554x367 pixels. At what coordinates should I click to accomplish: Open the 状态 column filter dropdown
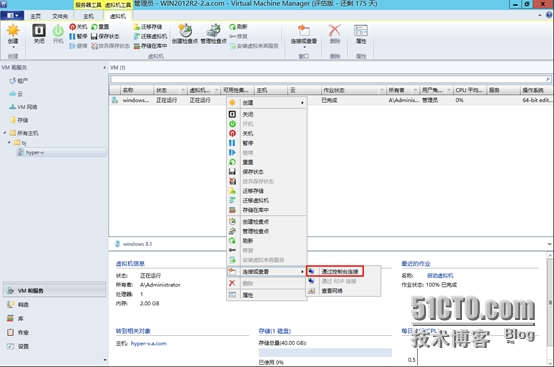183,90
